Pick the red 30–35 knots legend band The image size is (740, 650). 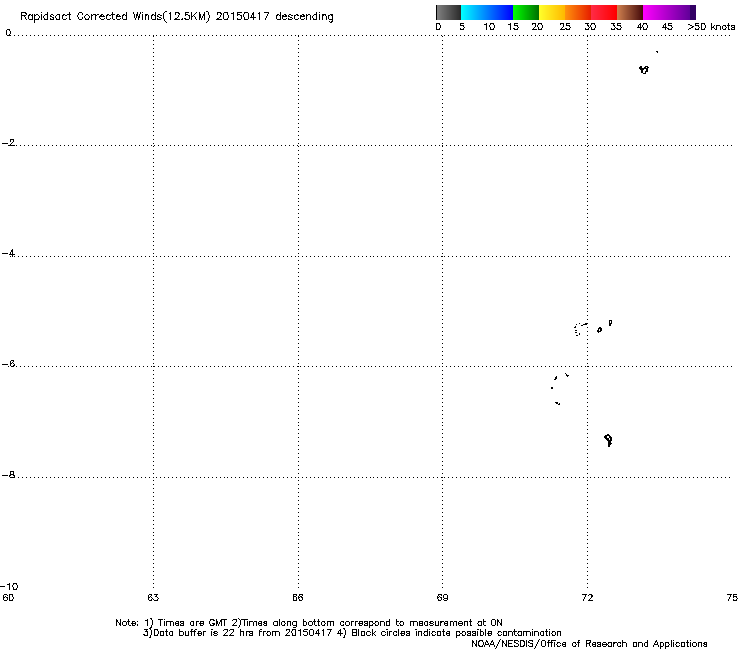604,12
